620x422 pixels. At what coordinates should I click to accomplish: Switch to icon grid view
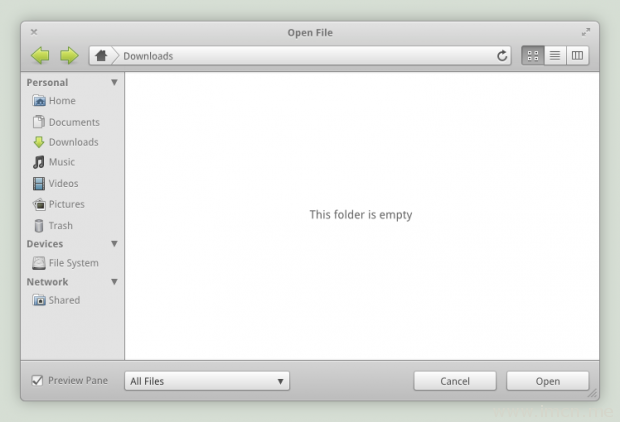click(533, 56)
